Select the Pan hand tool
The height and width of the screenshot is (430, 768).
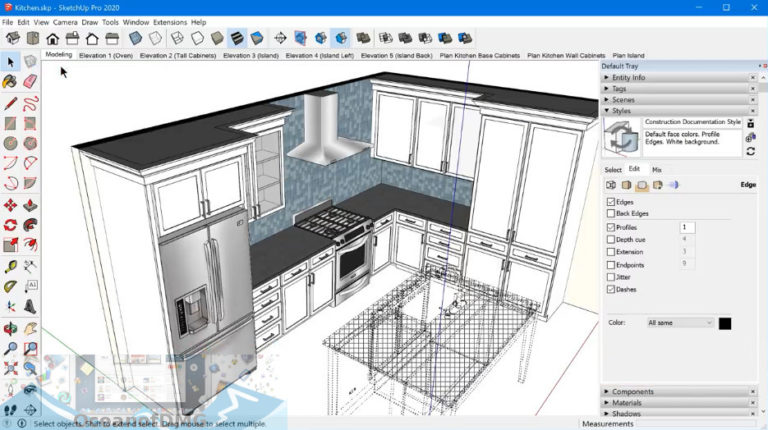(30, 329)
